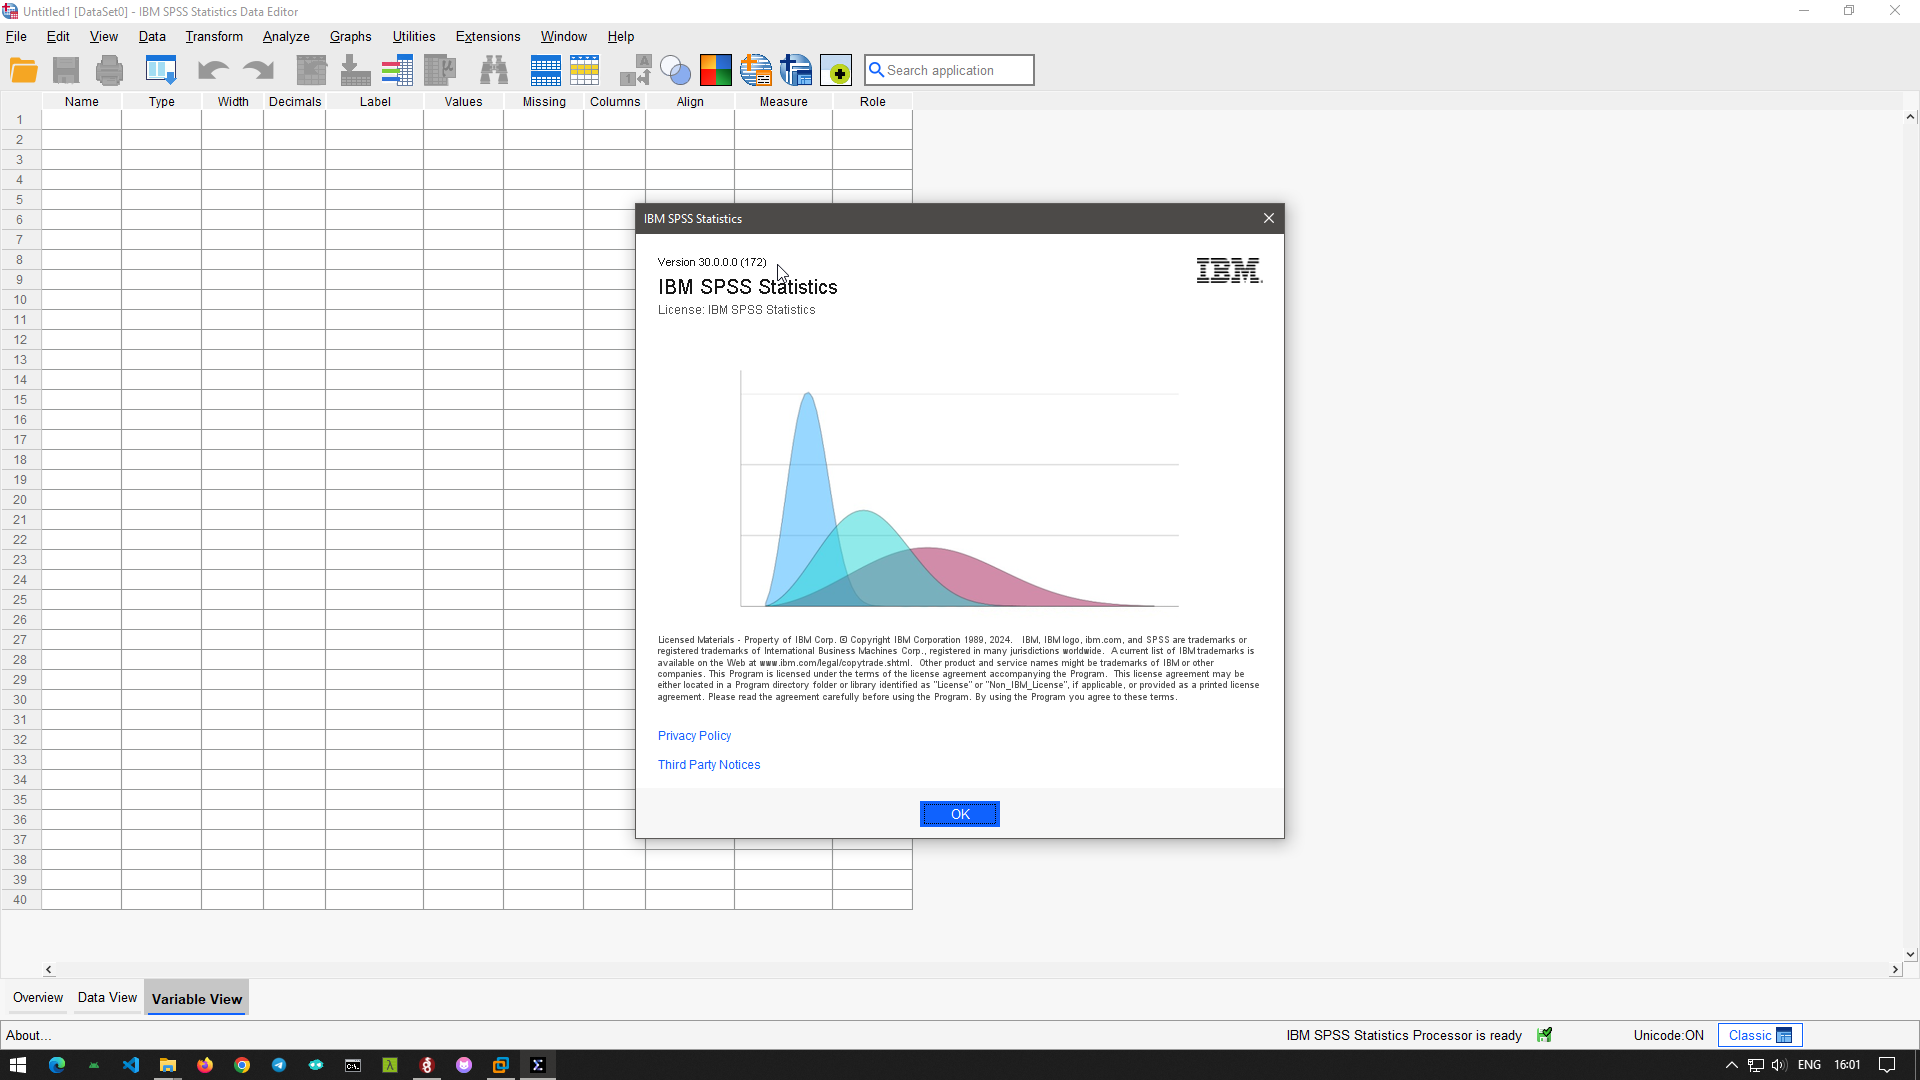Click the Name column header
The height and width of the screenshot is (1080, 1920).
click(82, 101)
